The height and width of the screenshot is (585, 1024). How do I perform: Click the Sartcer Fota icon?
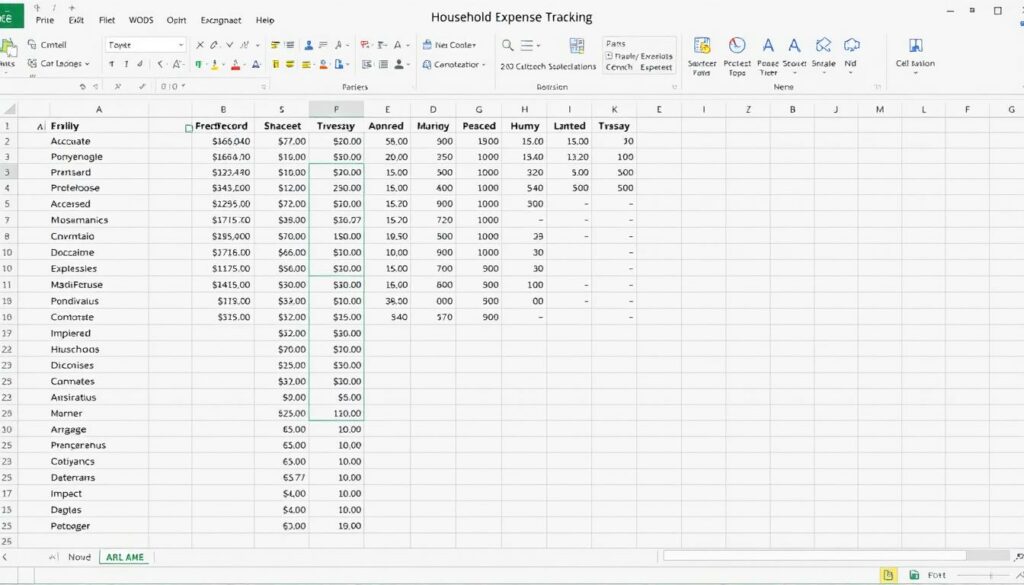click(x=702, y=45)
